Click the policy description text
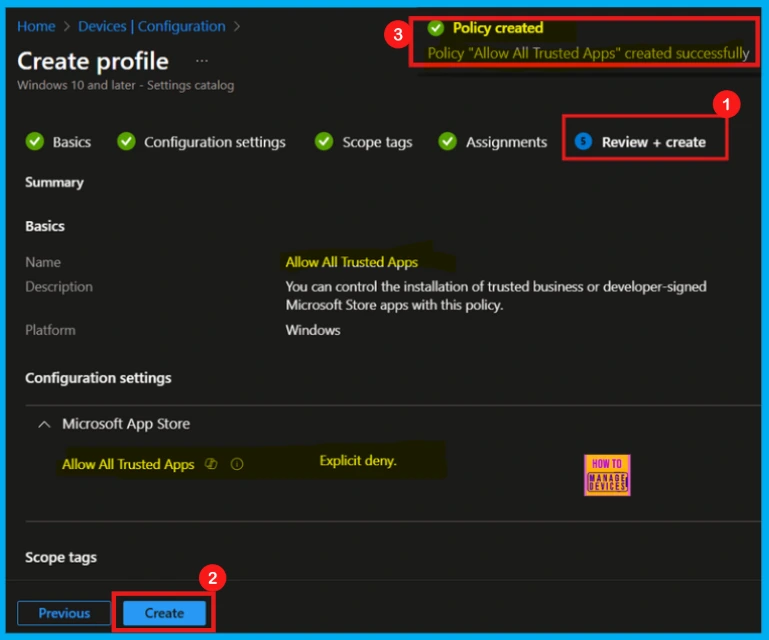The height and width of the screenshot is (640, 769). click(x=496, y=296)
